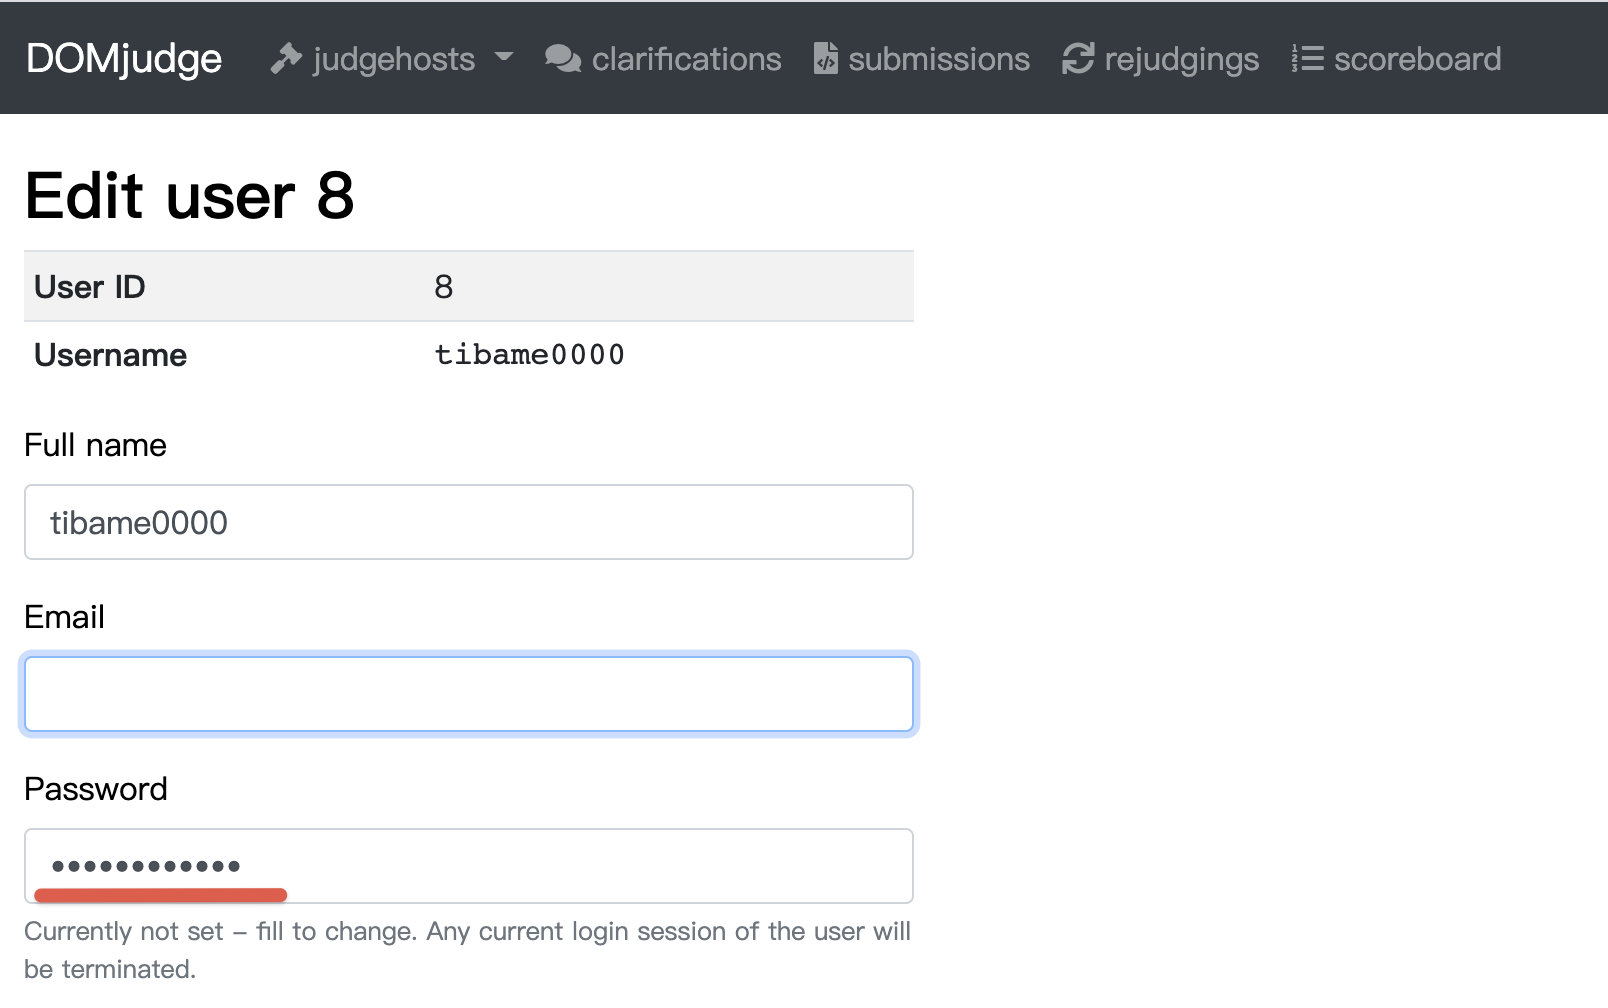Click the Password field label
The image size is (1608, 1008).
click(x=96, y=789)
